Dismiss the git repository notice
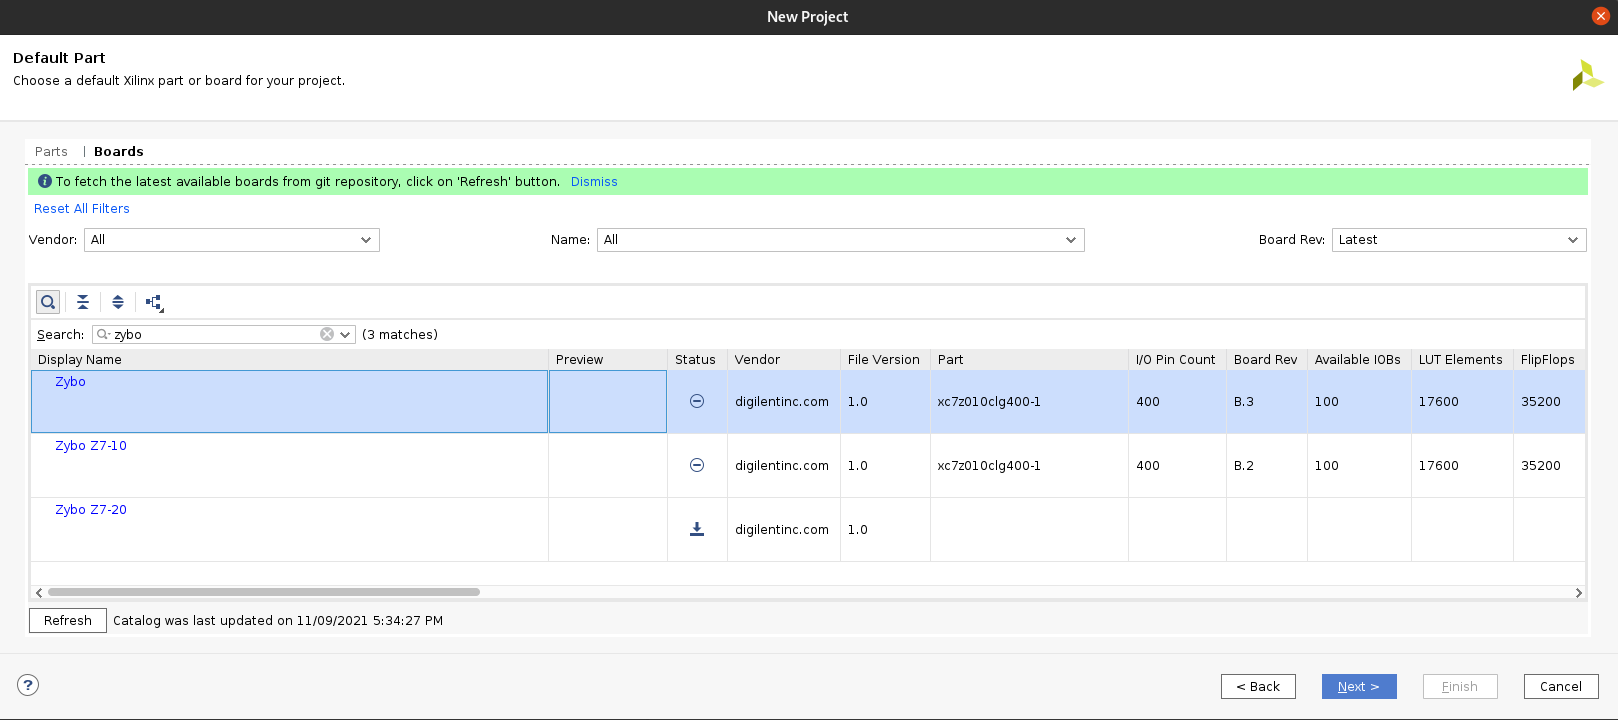The height and width of the screenshot is (720, 1618). 594,182
